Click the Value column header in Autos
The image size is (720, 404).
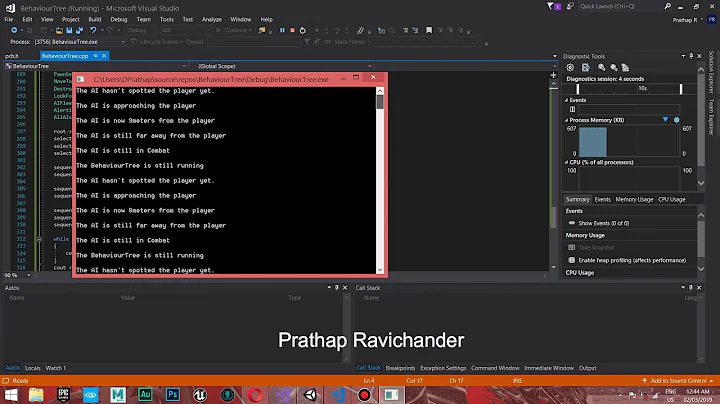[x=128, y=298]
